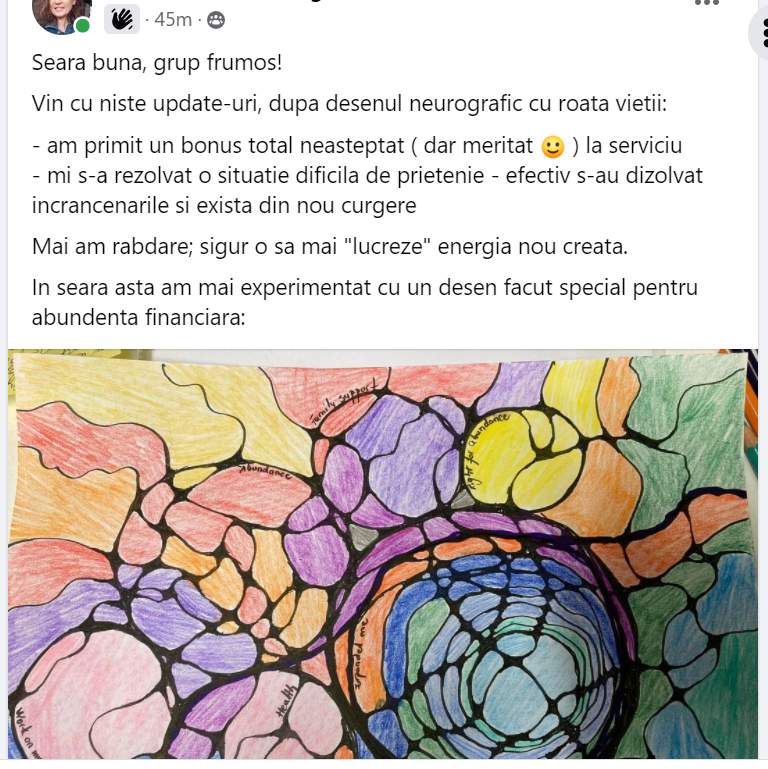Open the 45m timestamp link

(173, 20)
